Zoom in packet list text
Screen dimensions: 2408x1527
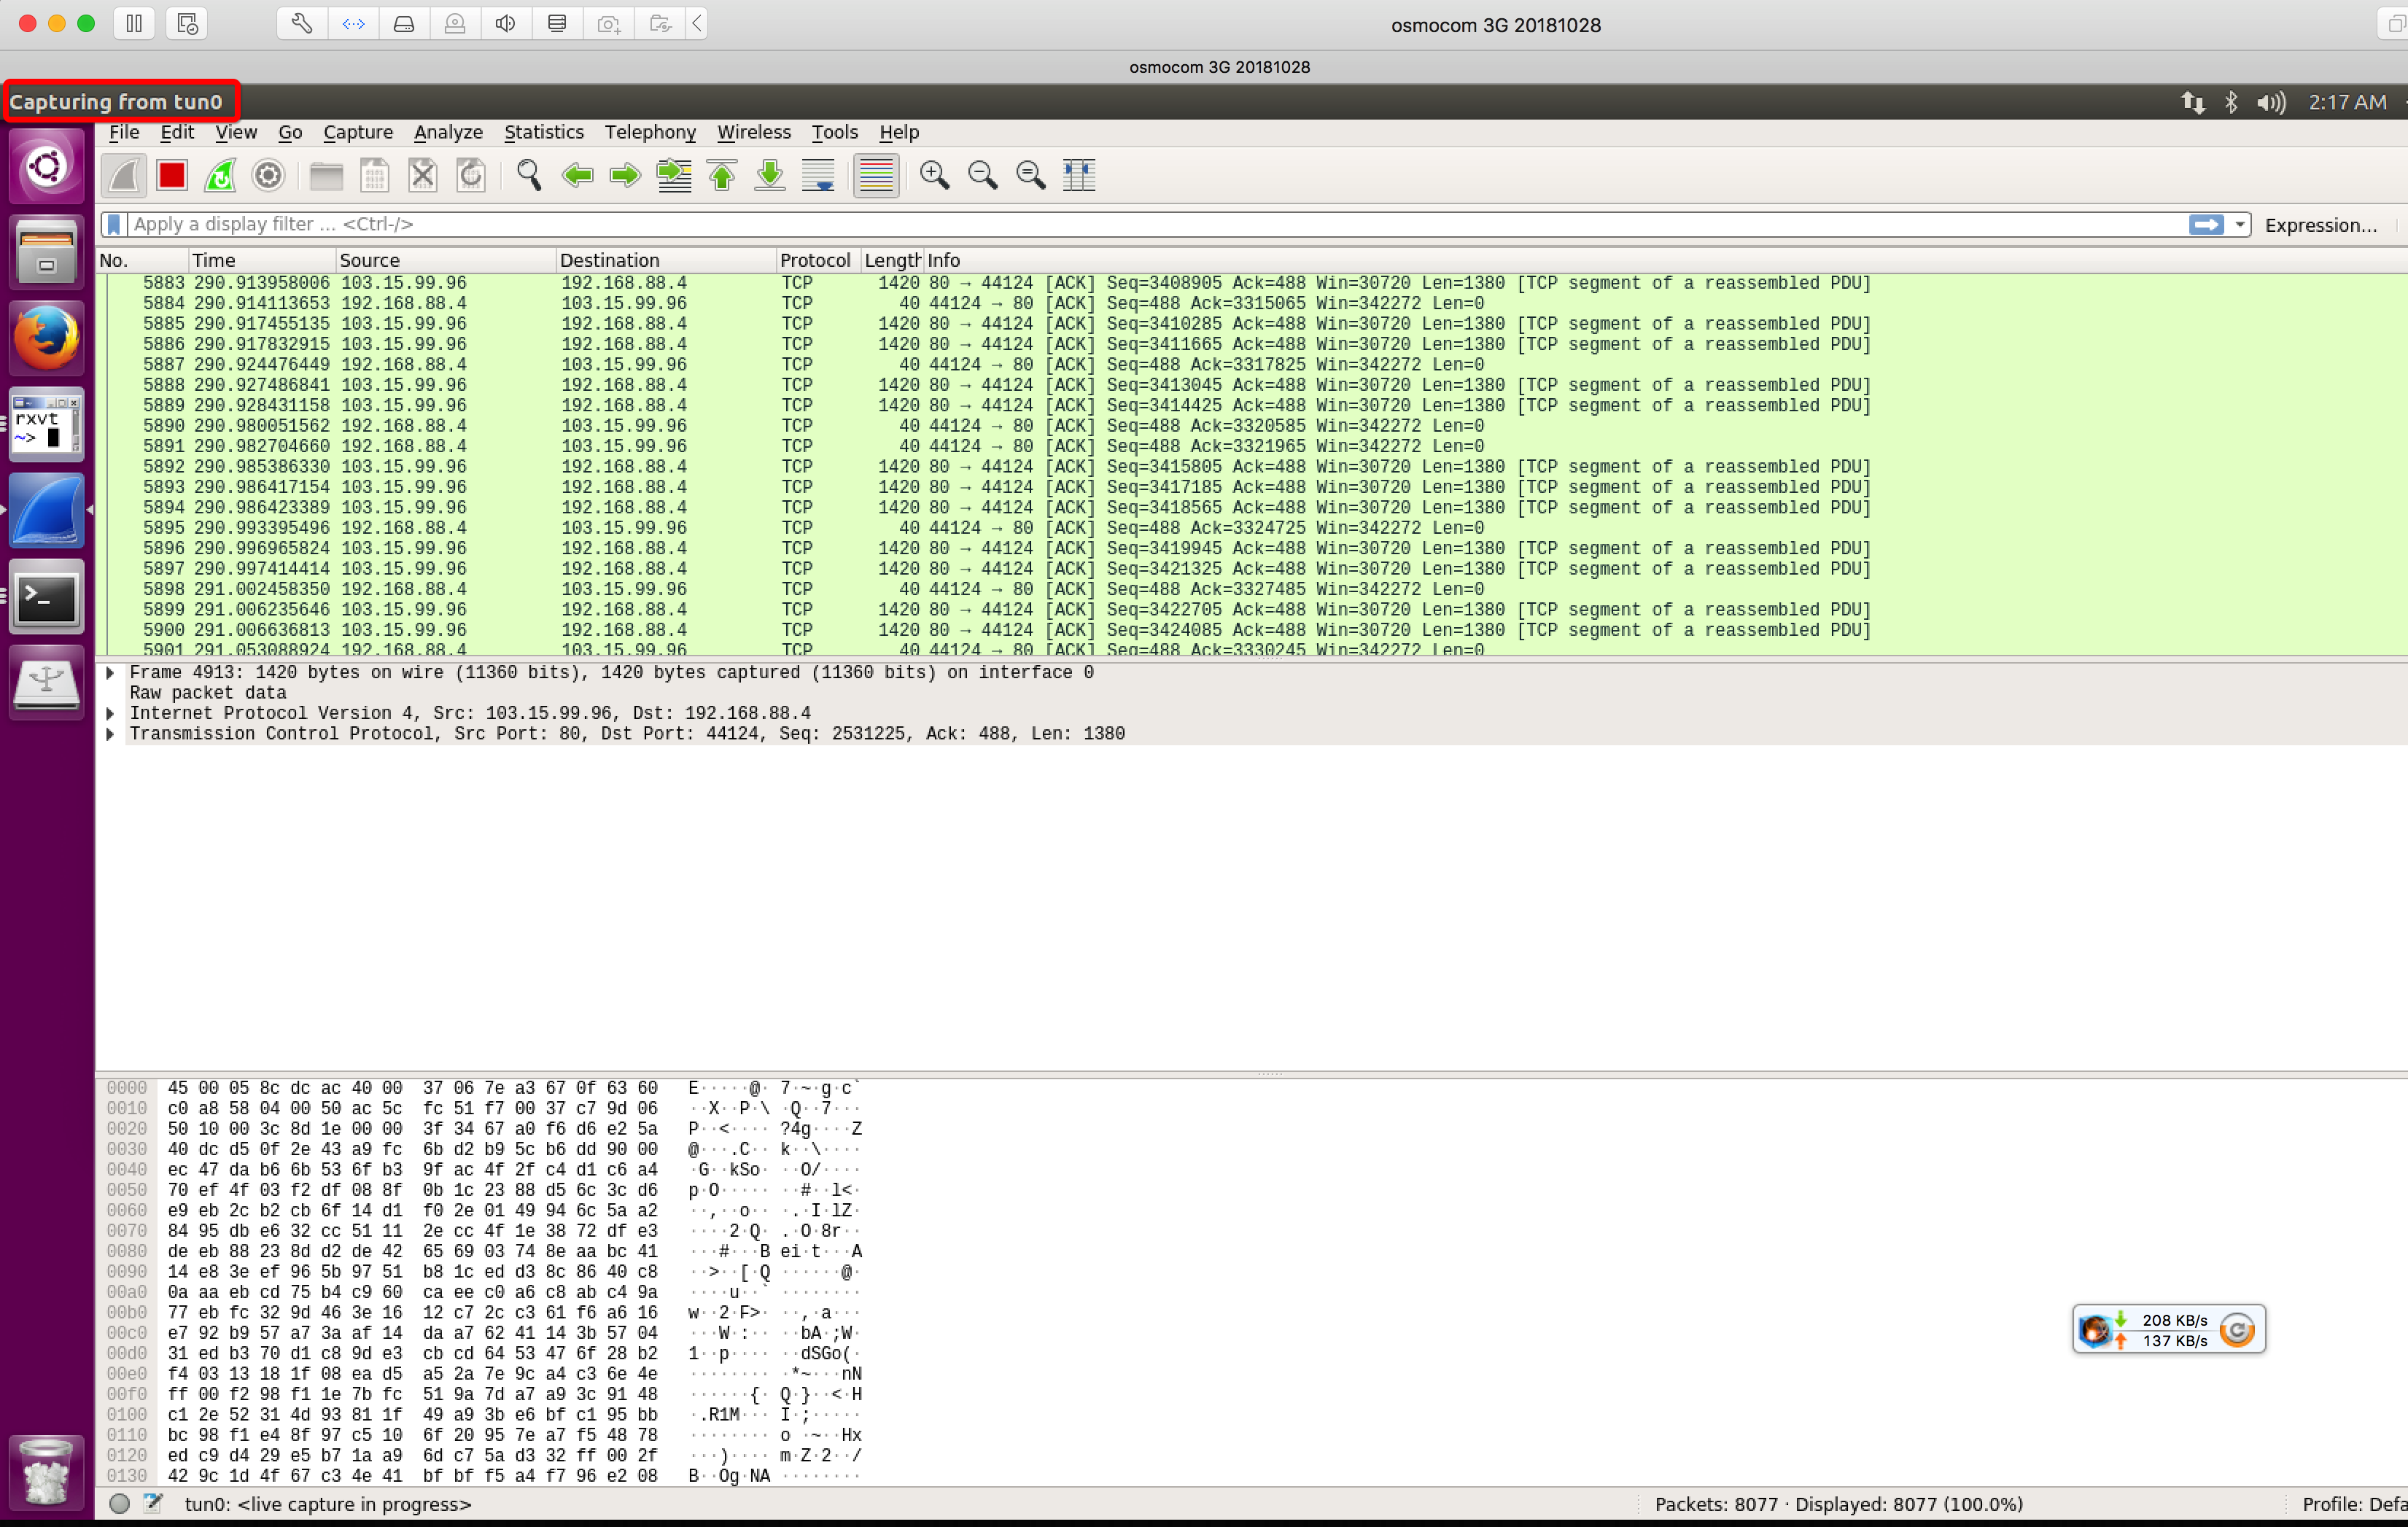tap(934, 176)
